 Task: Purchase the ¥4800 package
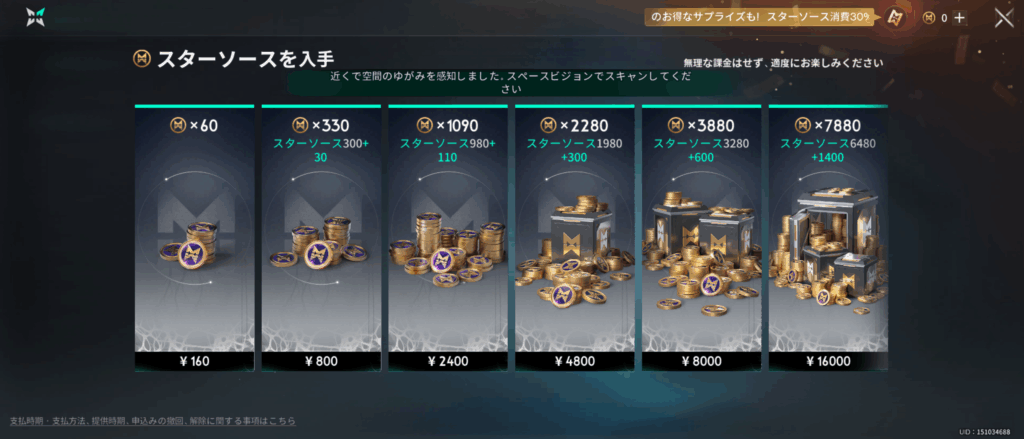click(575, 361)
